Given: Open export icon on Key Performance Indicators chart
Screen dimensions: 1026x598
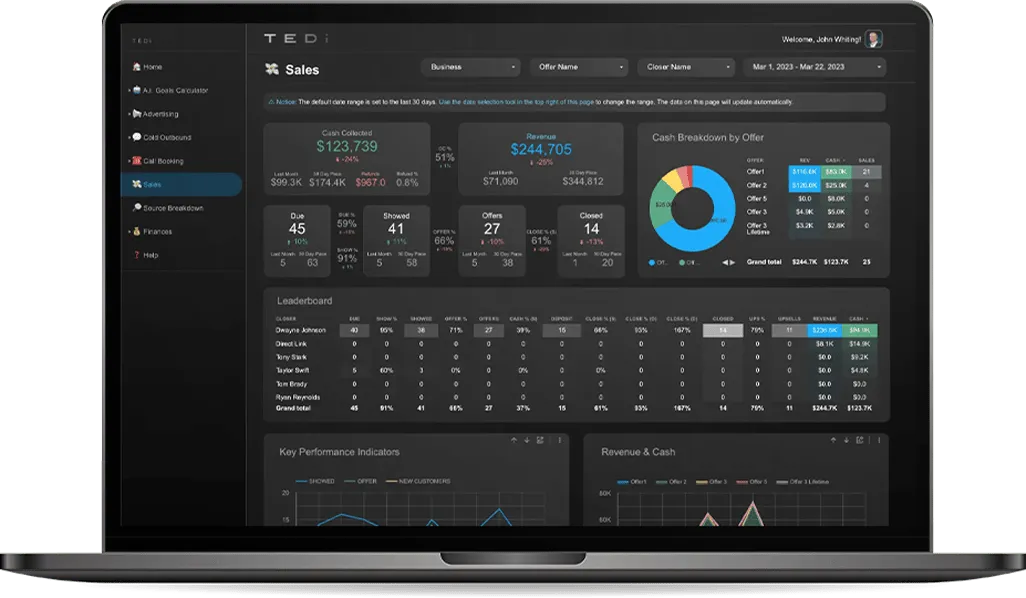Looking at the screenshot, I should 540,440.
